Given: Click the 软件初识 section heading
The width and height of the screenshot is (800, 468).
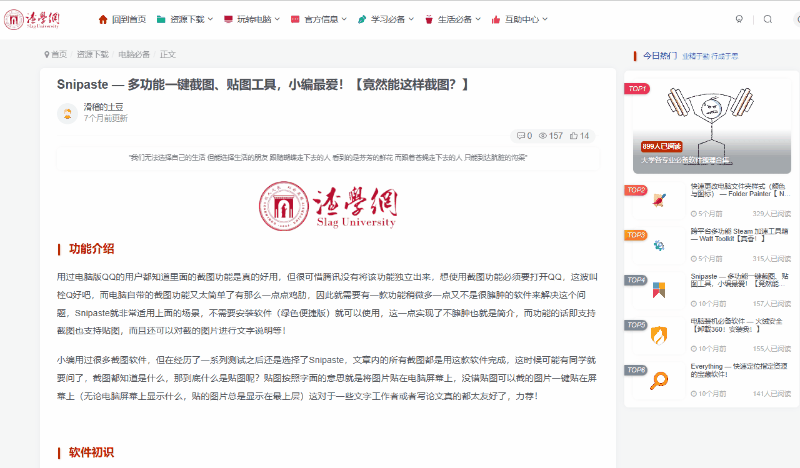Looking at the screenshot, I should [91, 453].
